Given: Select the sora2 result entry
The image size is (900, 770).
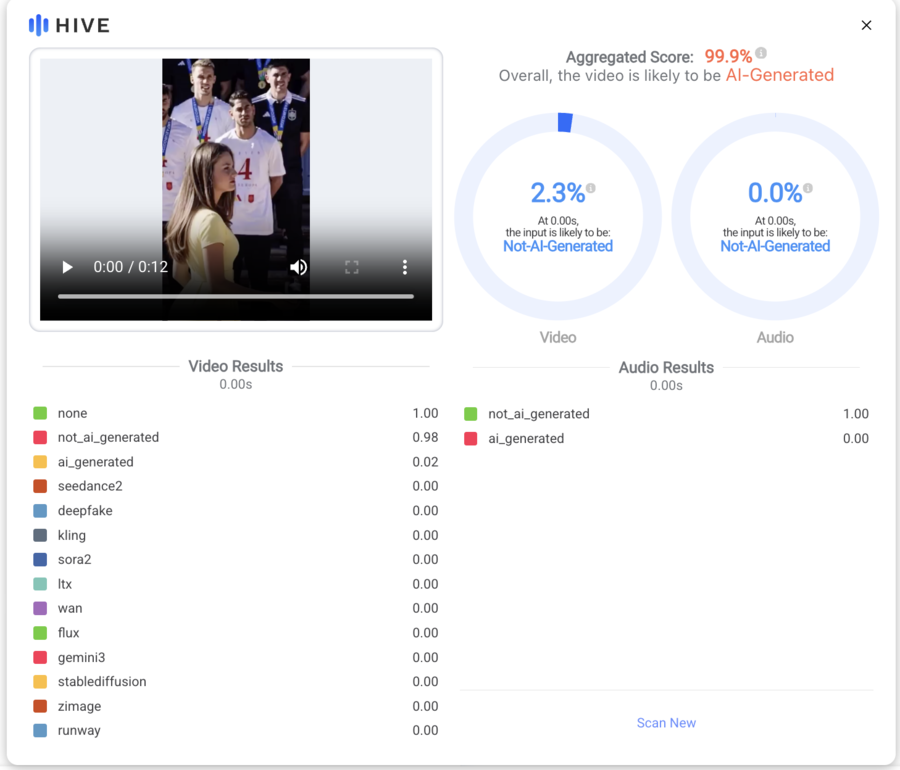Looking at the screenshot, I should [236, 559].
